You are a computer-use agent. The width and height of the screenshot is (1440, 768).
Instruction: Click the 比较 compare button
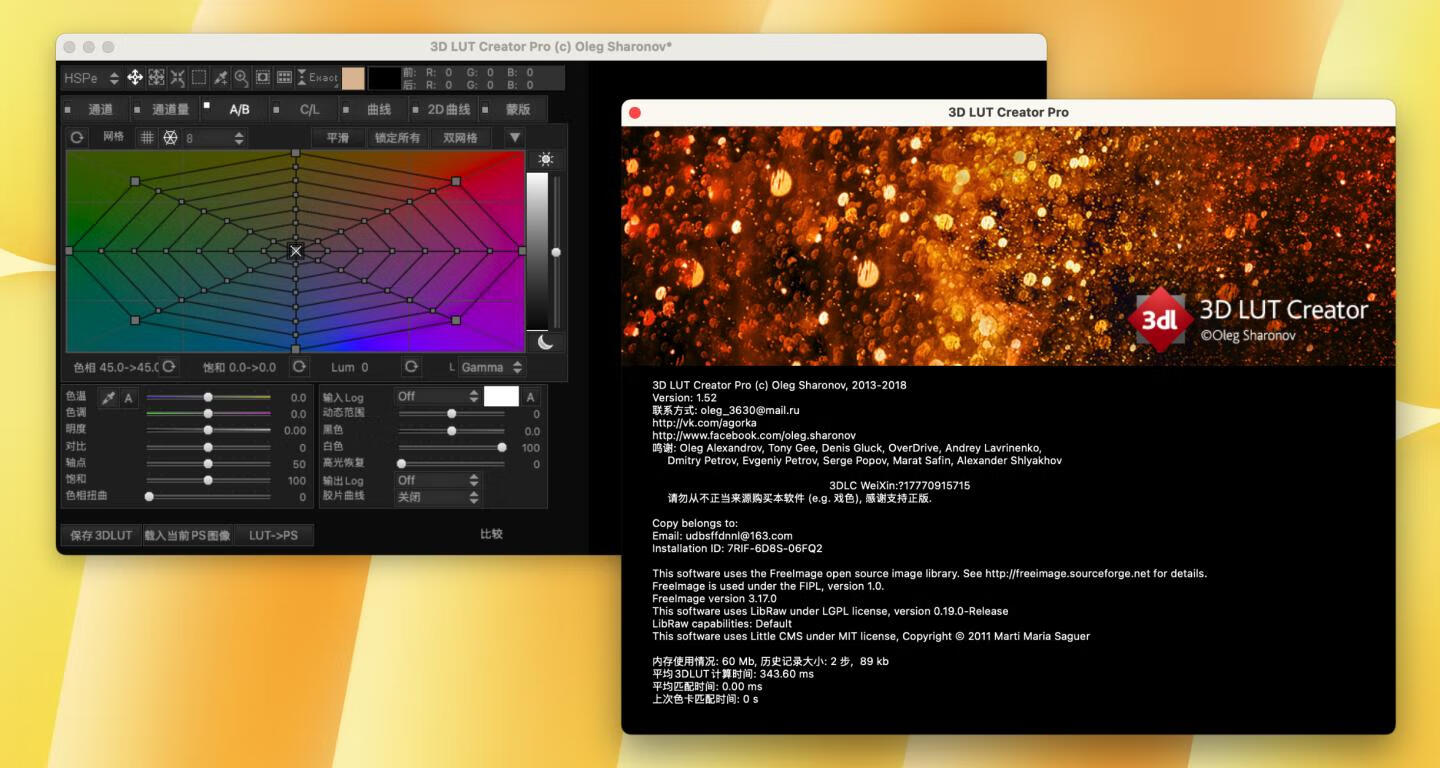coord(491,534)
